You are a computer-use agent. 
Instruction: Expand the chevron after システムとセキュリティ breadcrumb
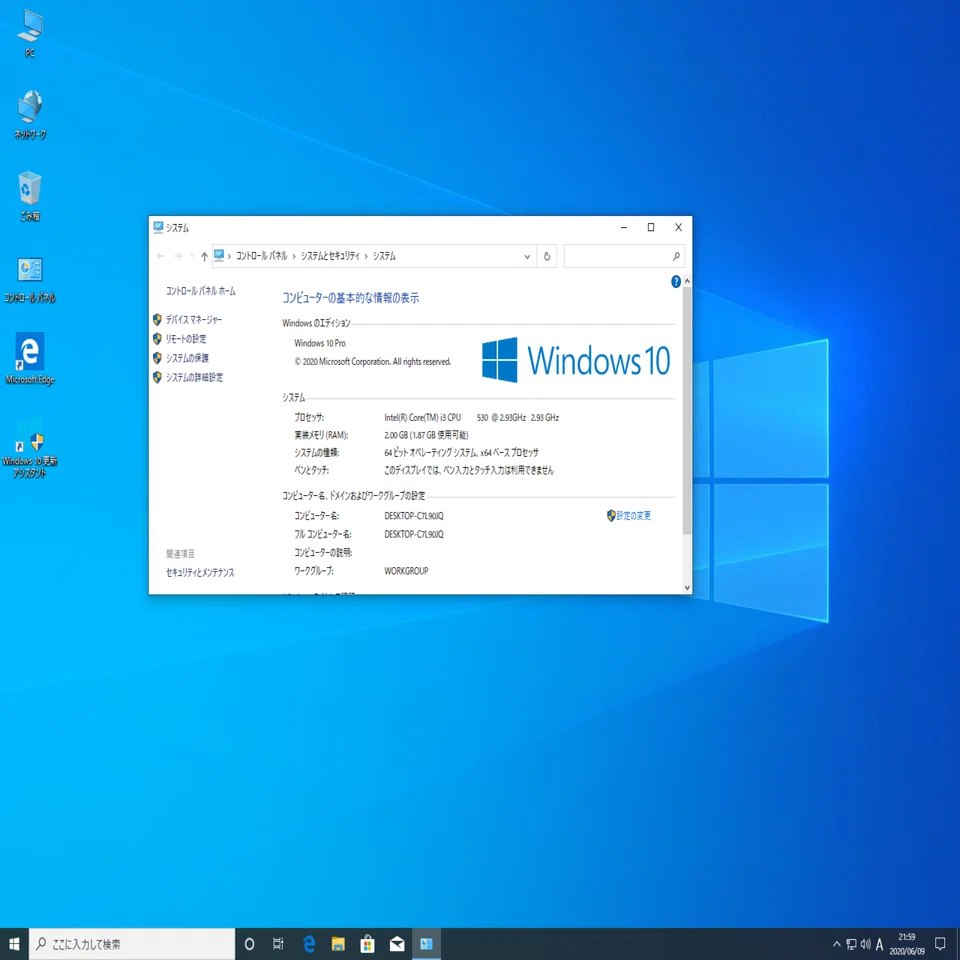coord(366,257)
